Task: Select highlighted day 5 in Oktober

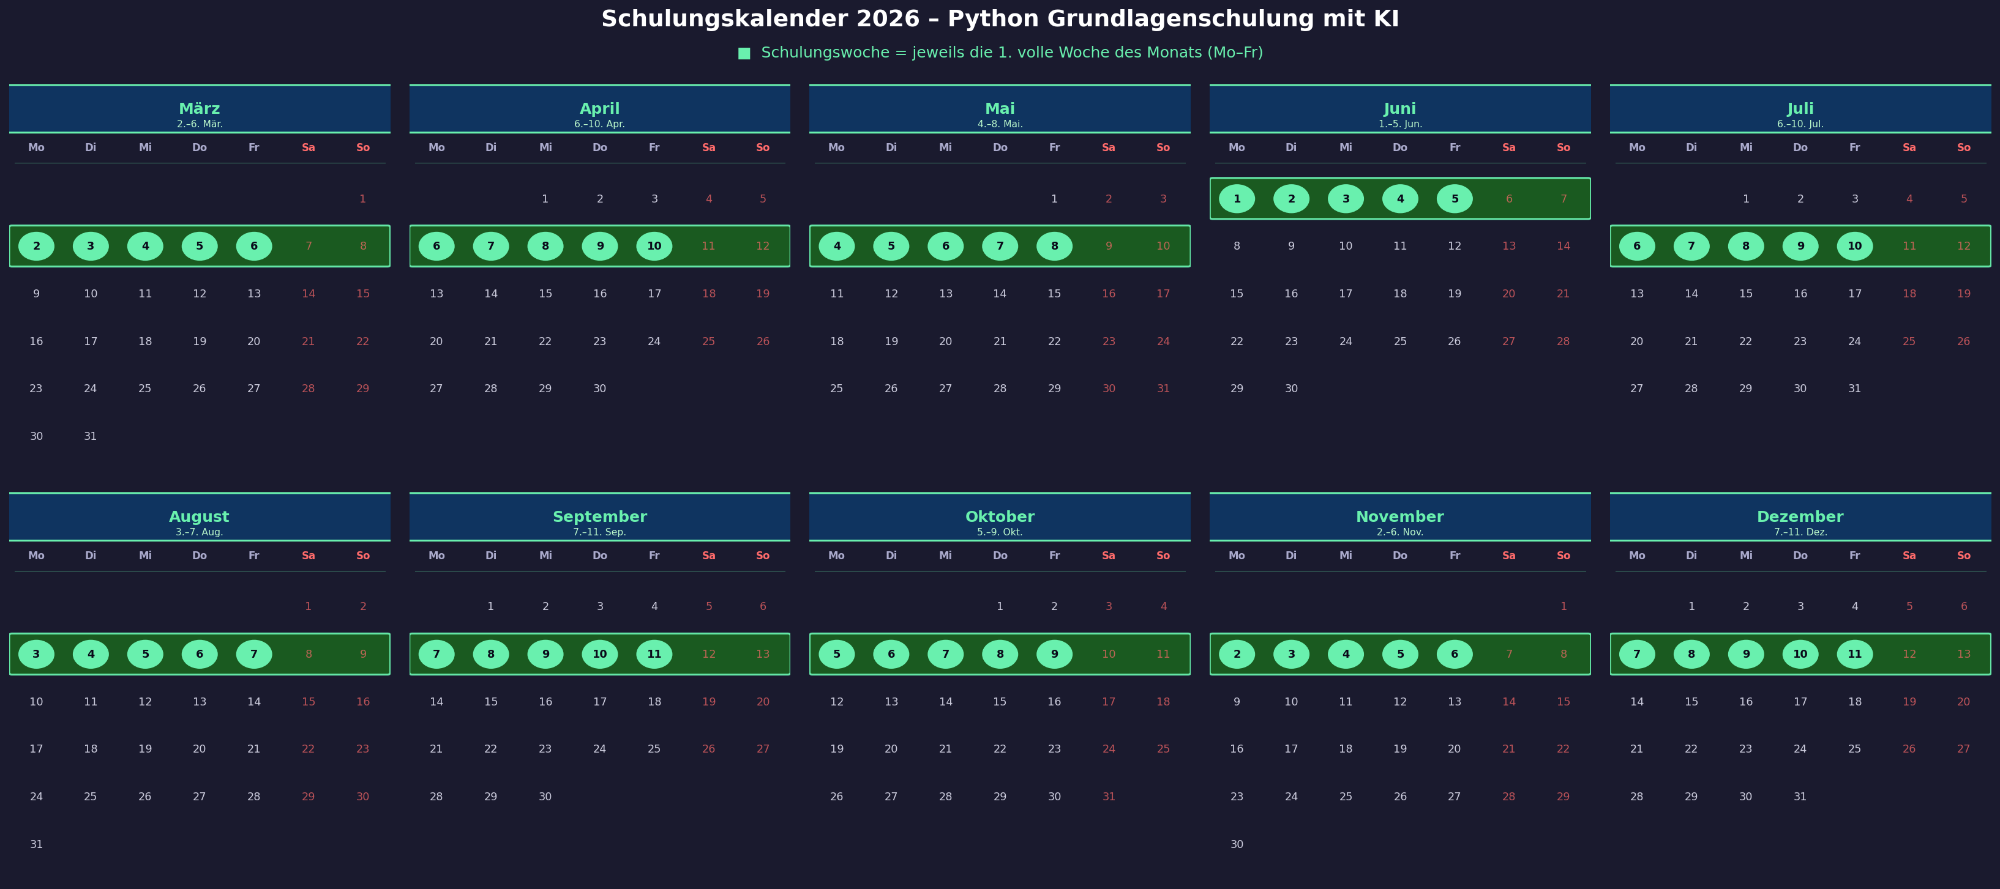Action: point(837,654)
